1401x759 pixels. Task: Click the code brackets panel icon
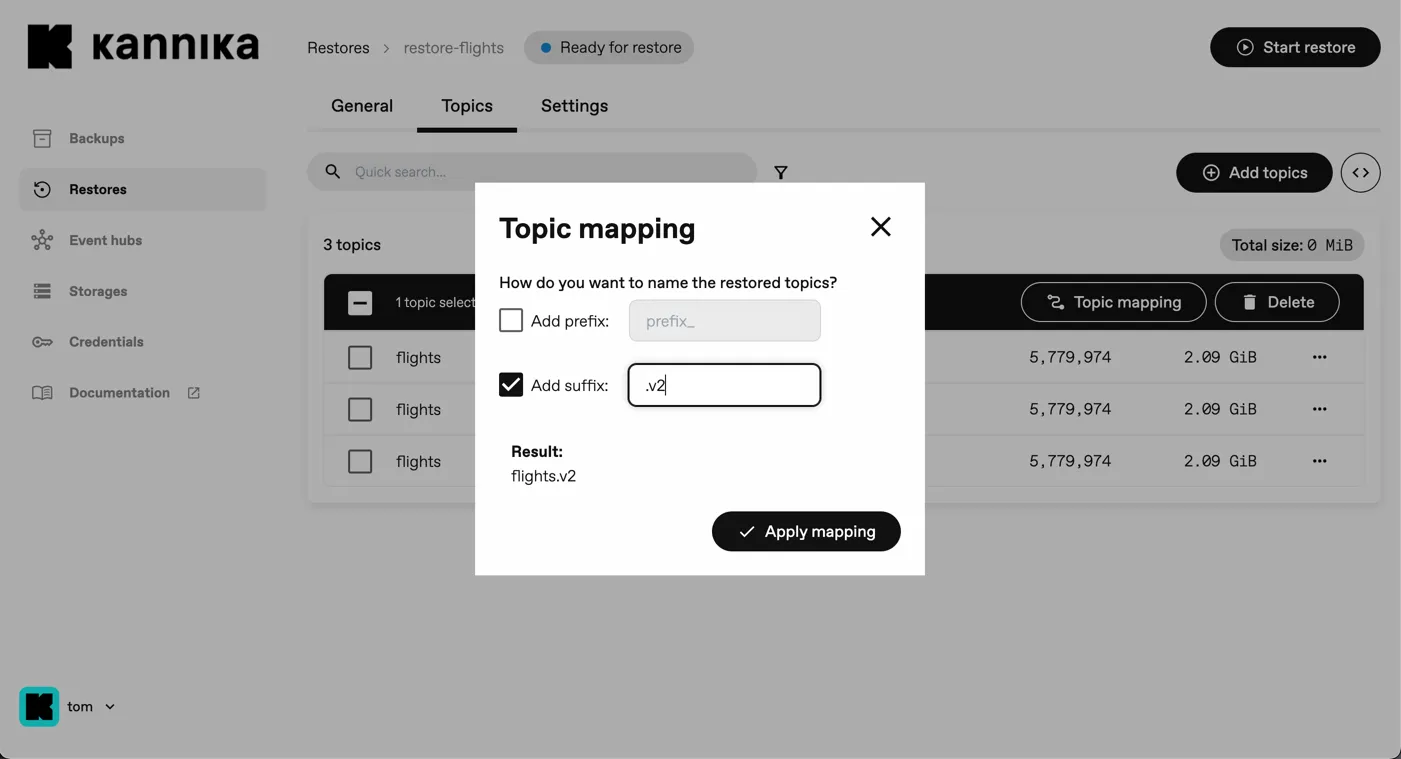[1360, 172]
